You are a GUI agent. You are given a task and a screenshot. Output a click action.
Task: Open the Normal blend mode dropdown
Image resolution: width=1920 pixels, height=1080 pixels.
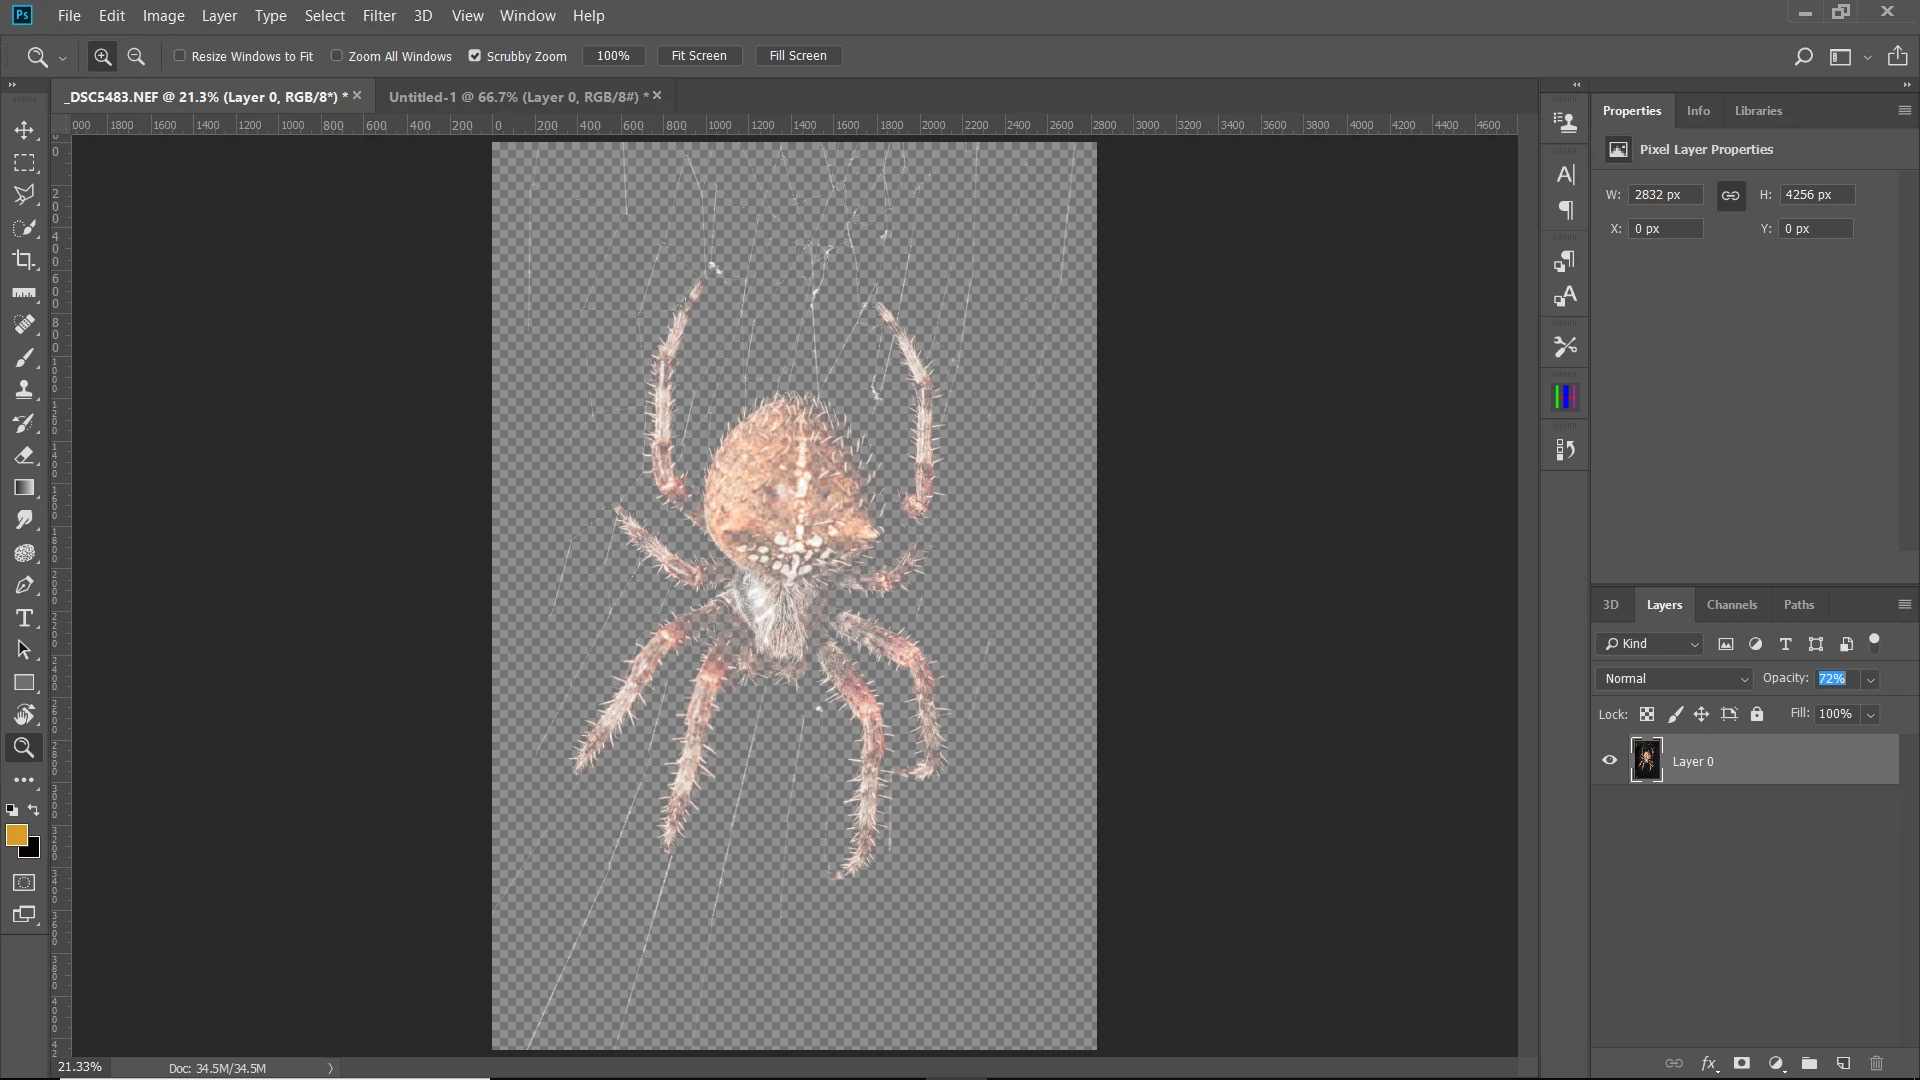point(1675,679)
